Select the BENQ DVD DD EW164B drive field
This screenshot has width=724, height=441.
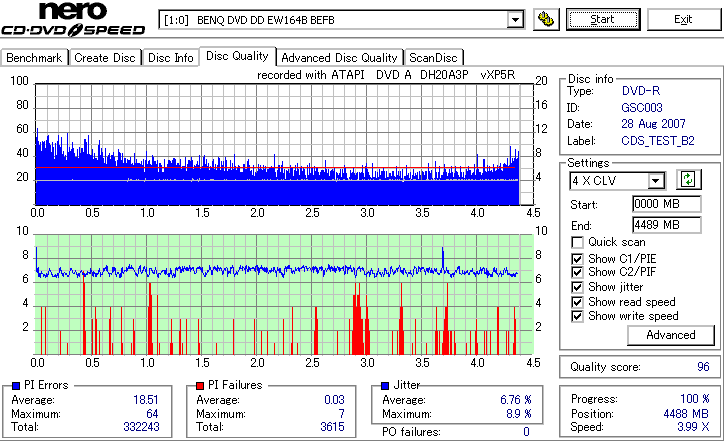click(342, 20)
